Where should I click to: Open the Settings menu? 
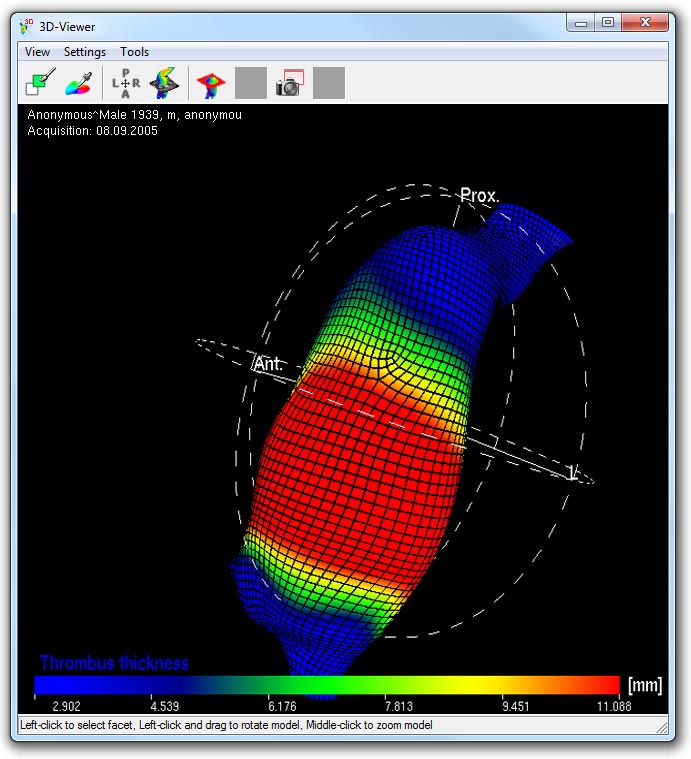pos(84,52)
